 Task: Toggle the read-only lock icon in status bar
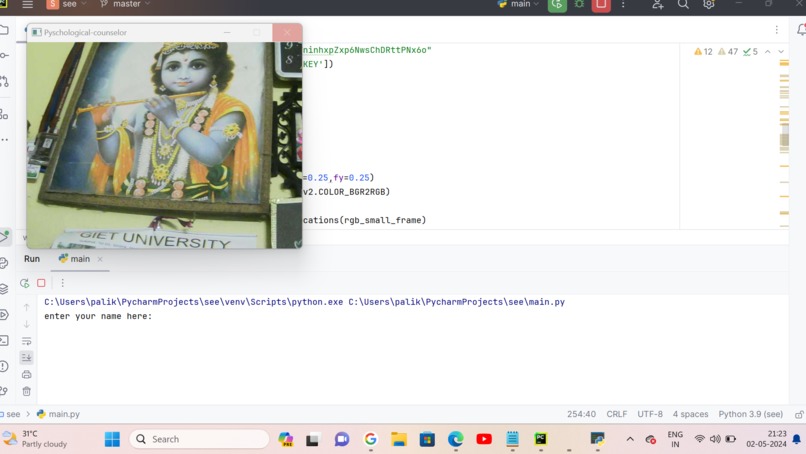pos(799,414)
